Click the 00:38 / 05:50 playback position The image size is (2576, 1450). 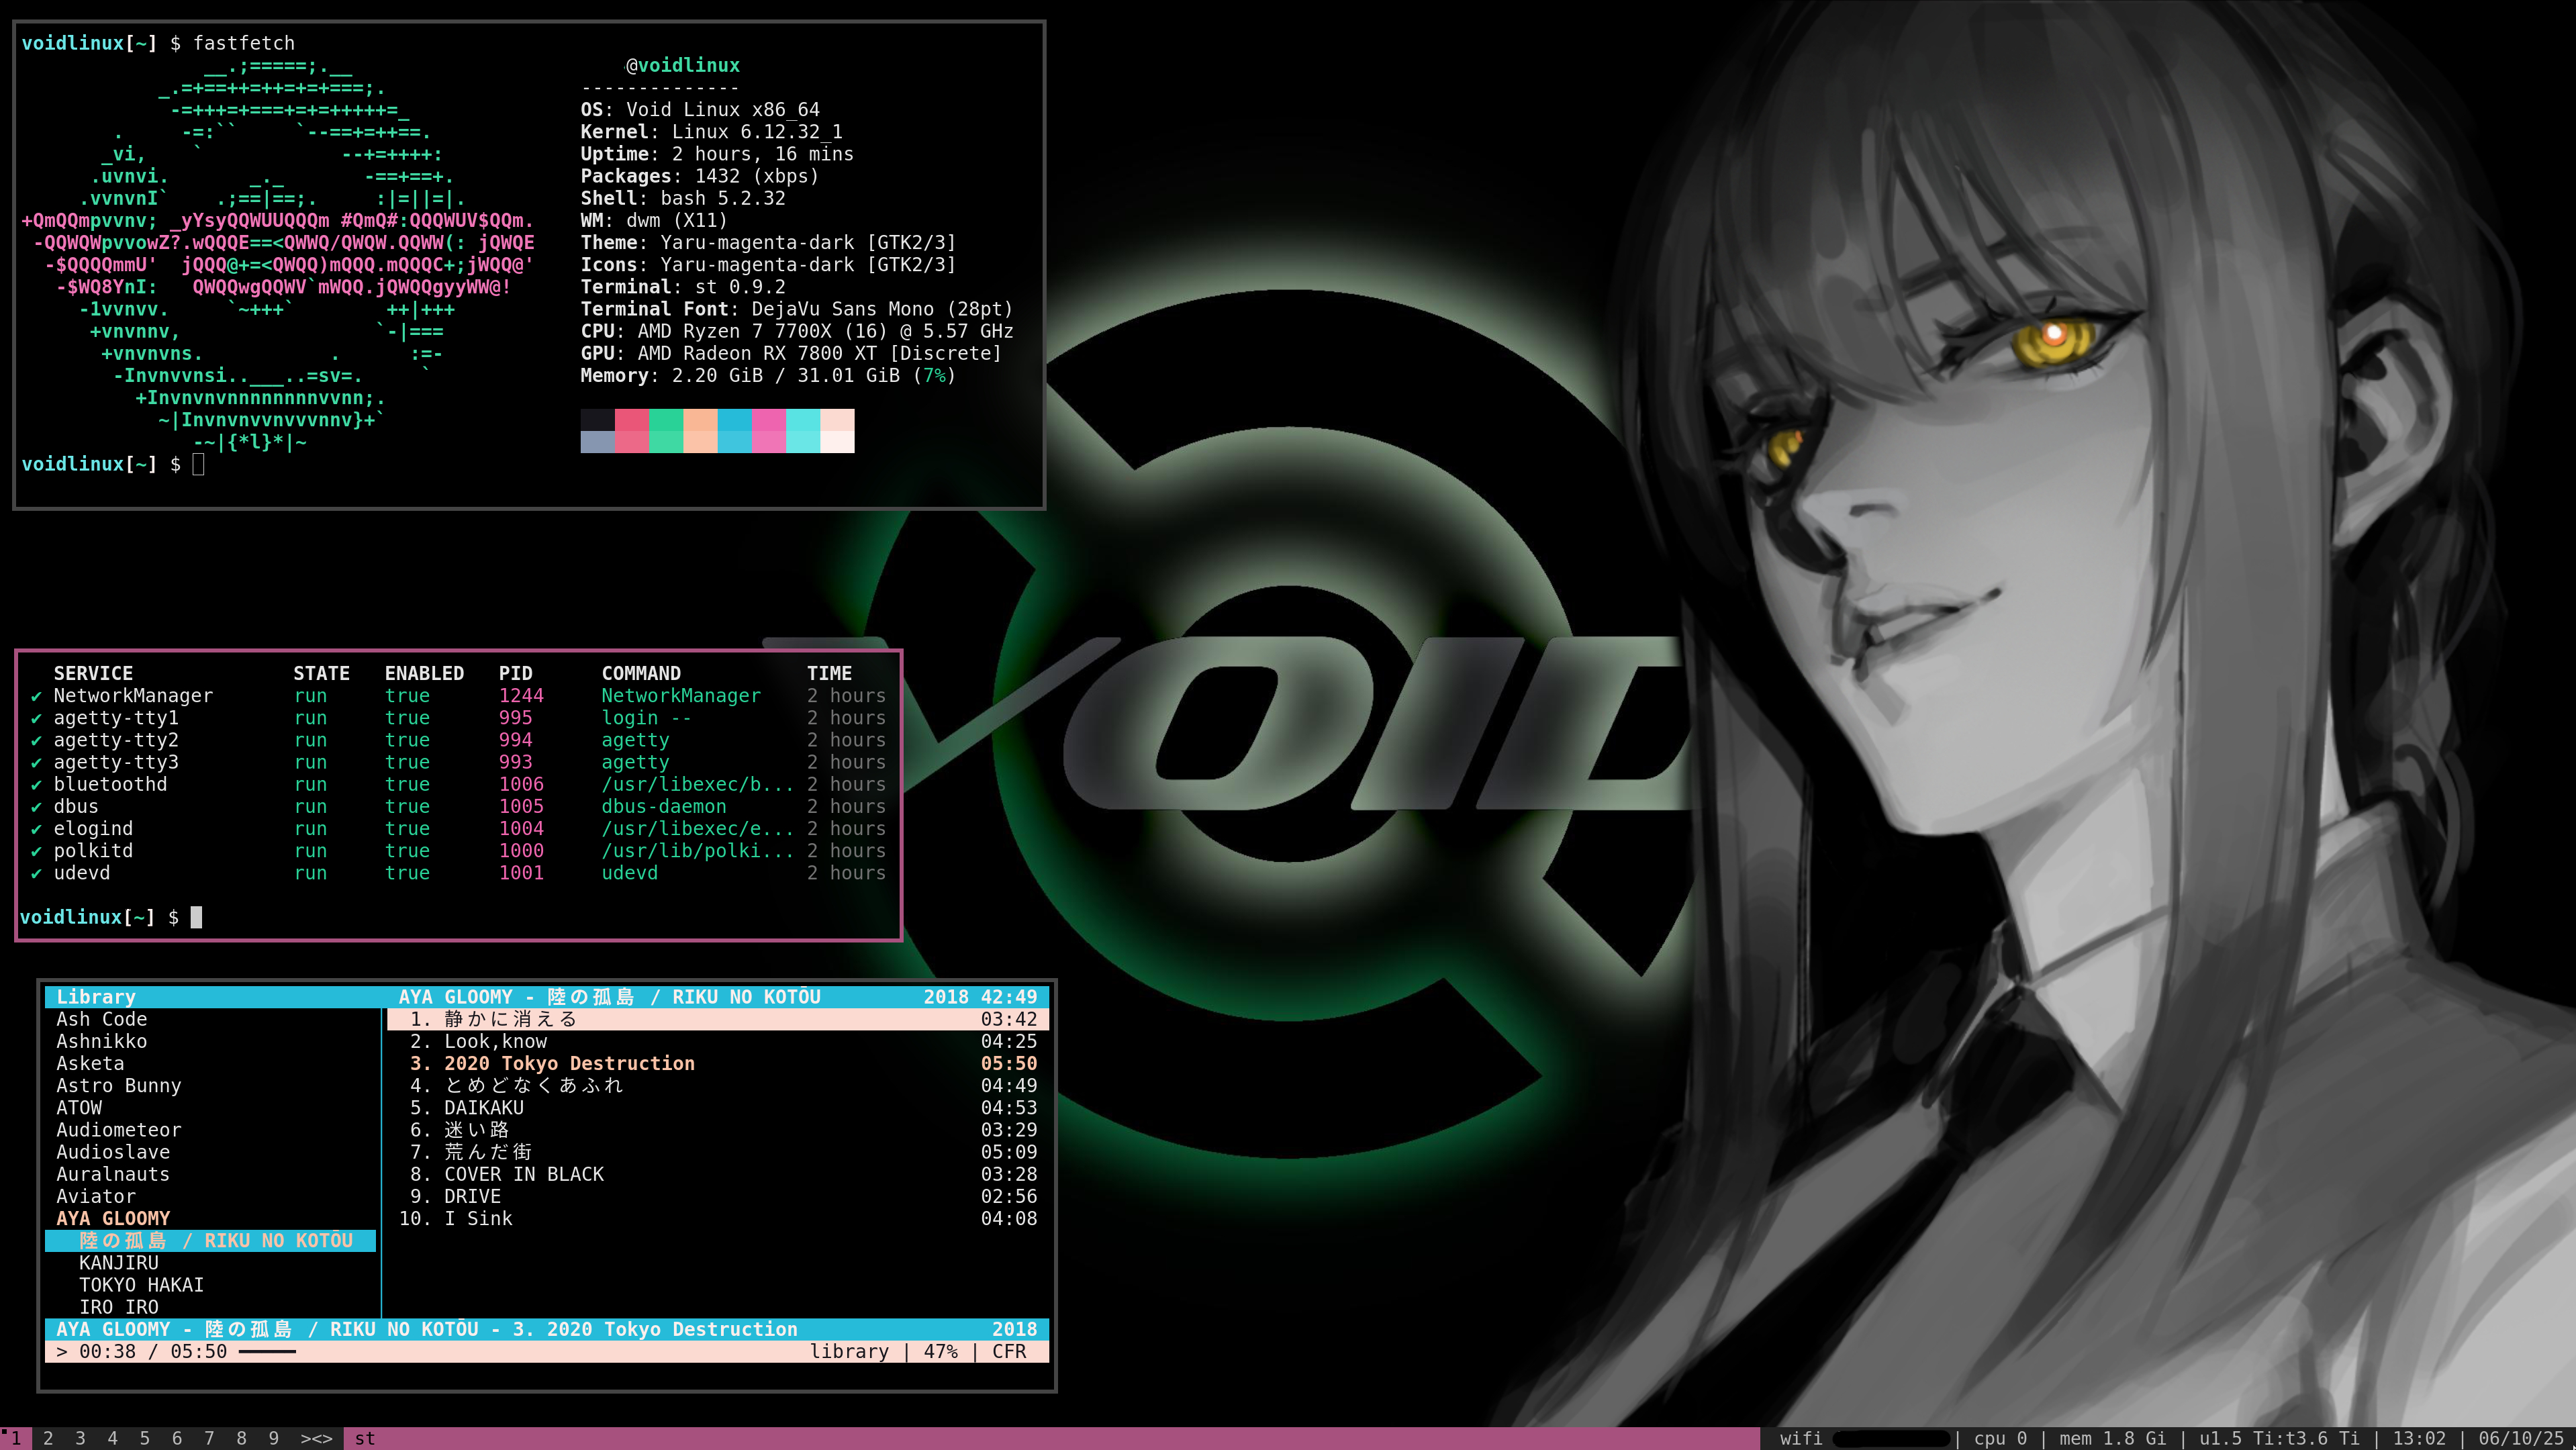point(153,1351)
